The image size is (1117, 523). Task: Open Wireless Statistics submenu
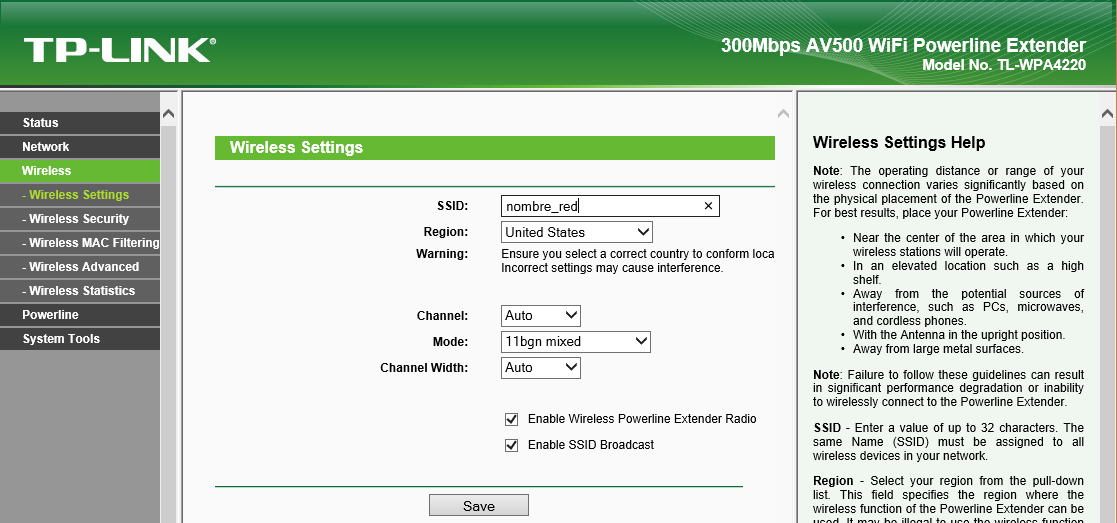coord(80,291)
